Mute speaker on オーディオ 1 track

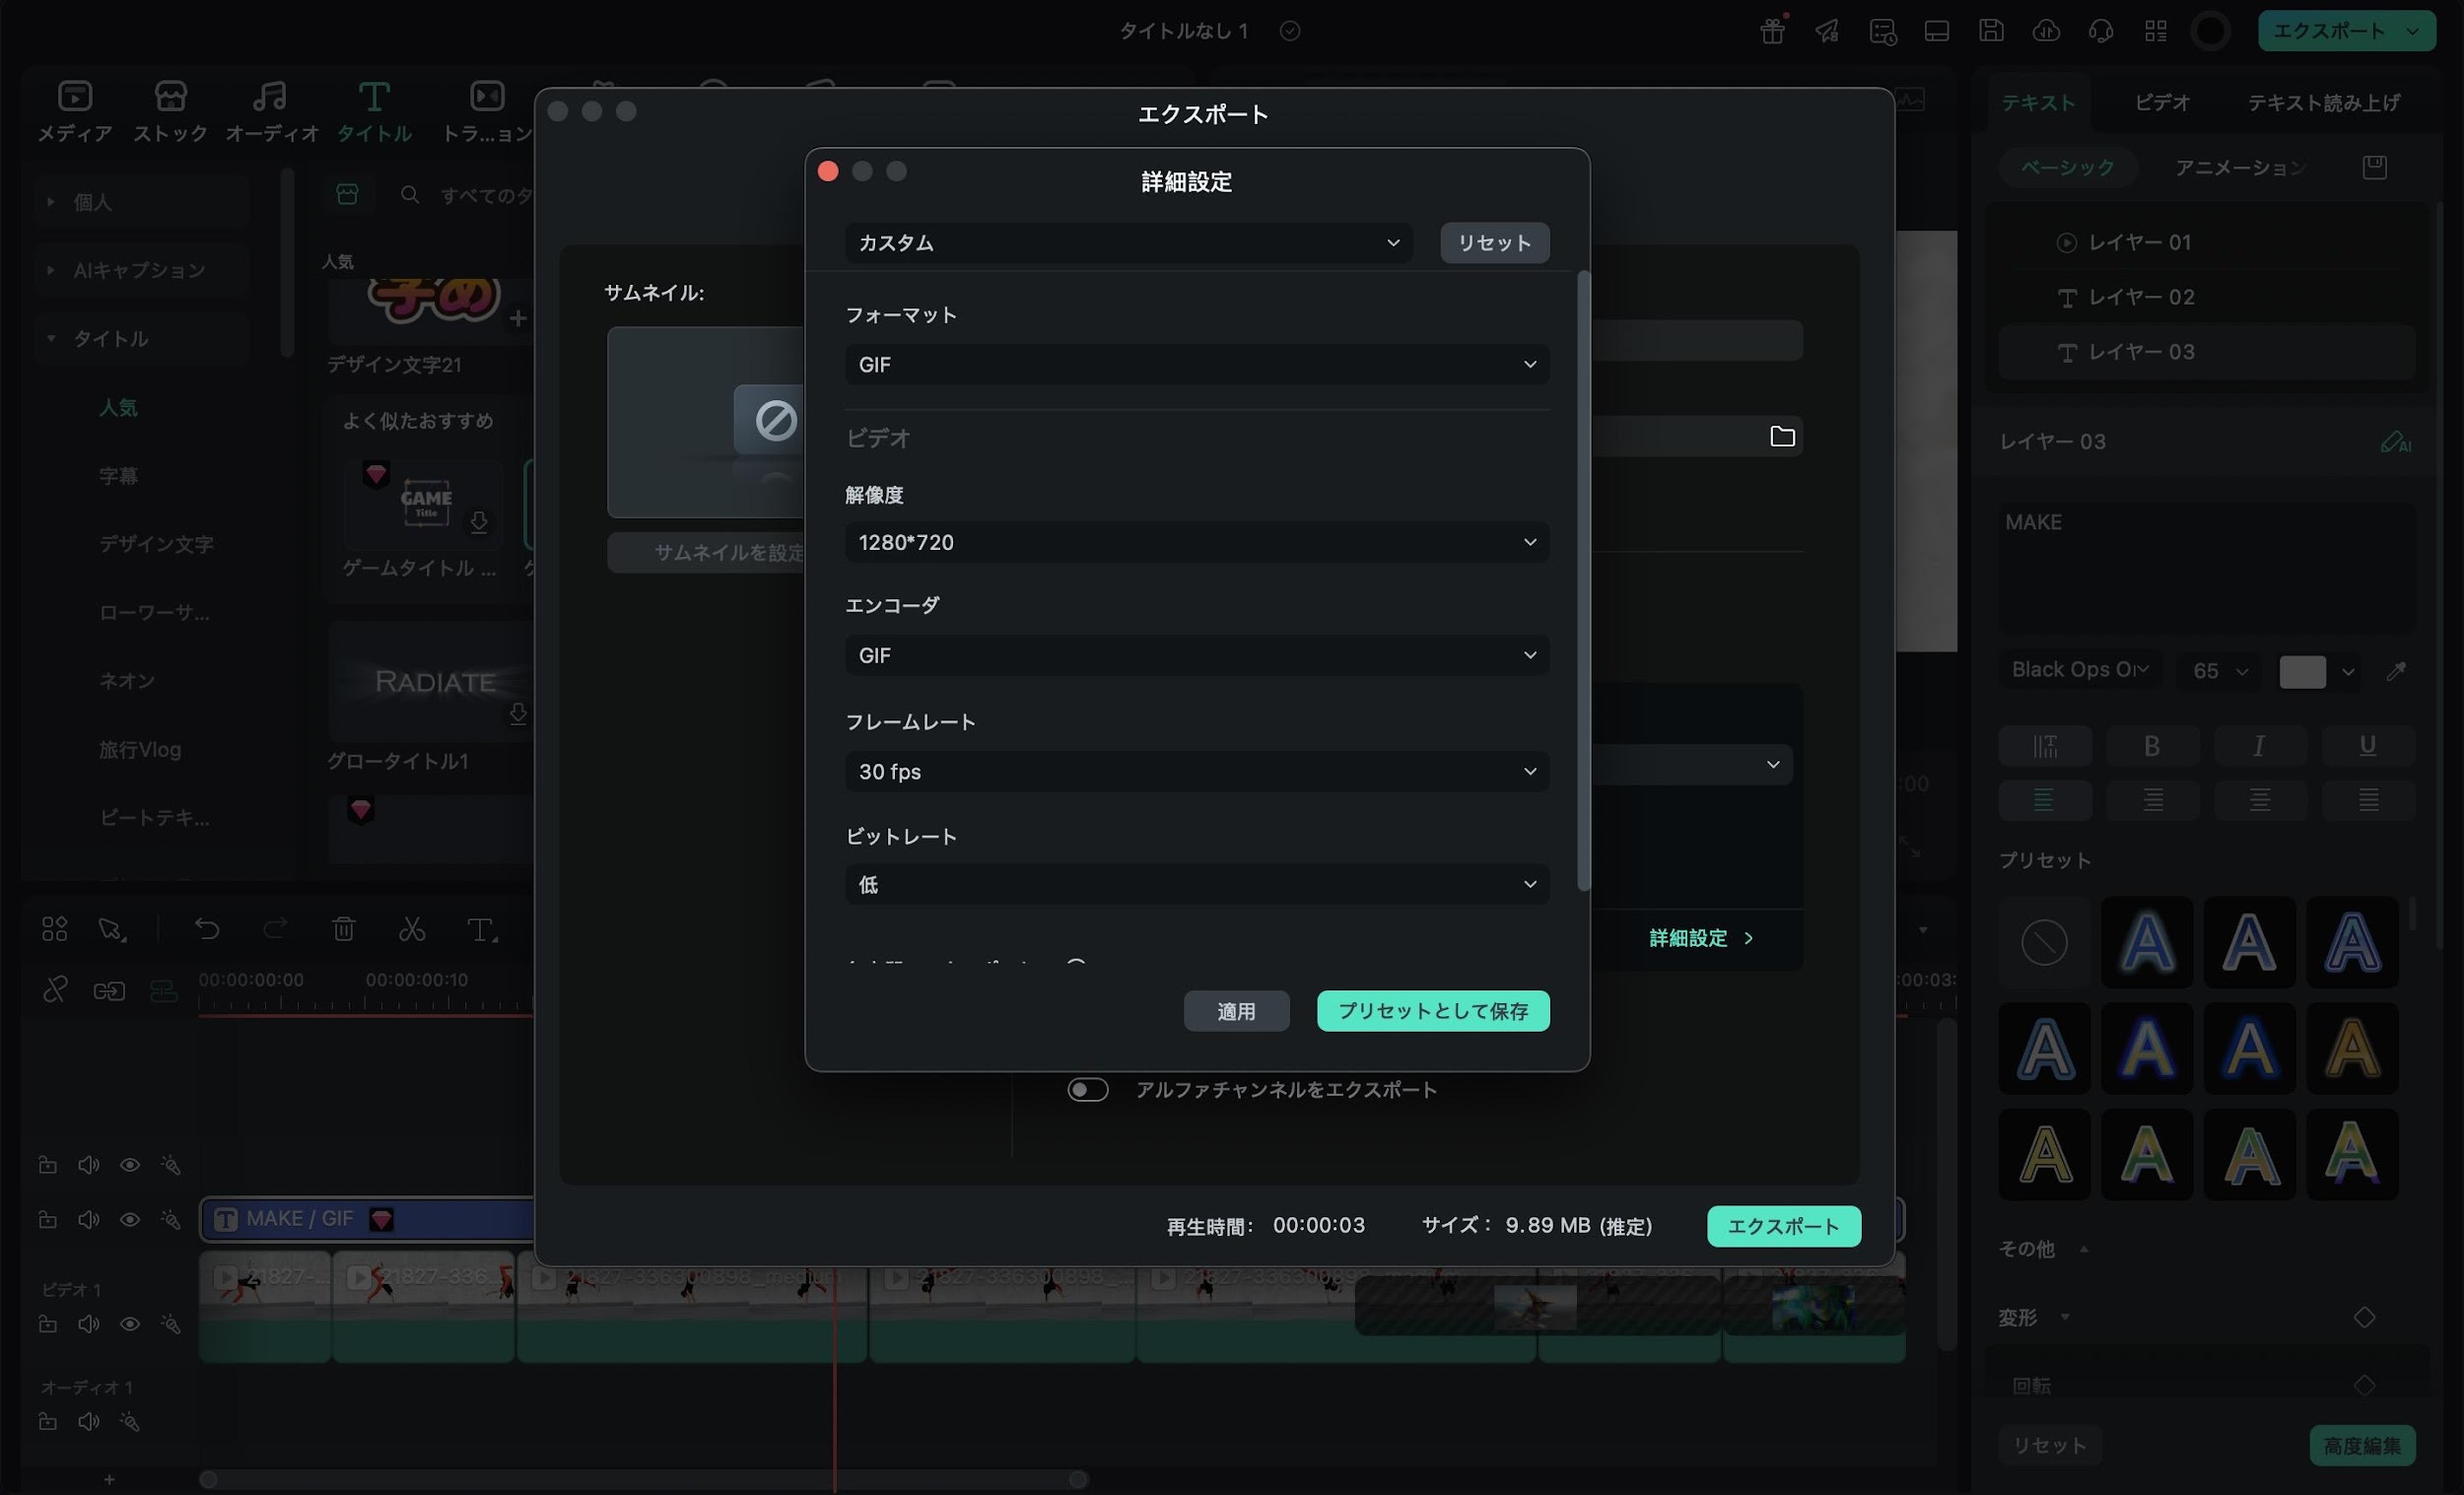pyautogui.click(x=89, y=1421)
